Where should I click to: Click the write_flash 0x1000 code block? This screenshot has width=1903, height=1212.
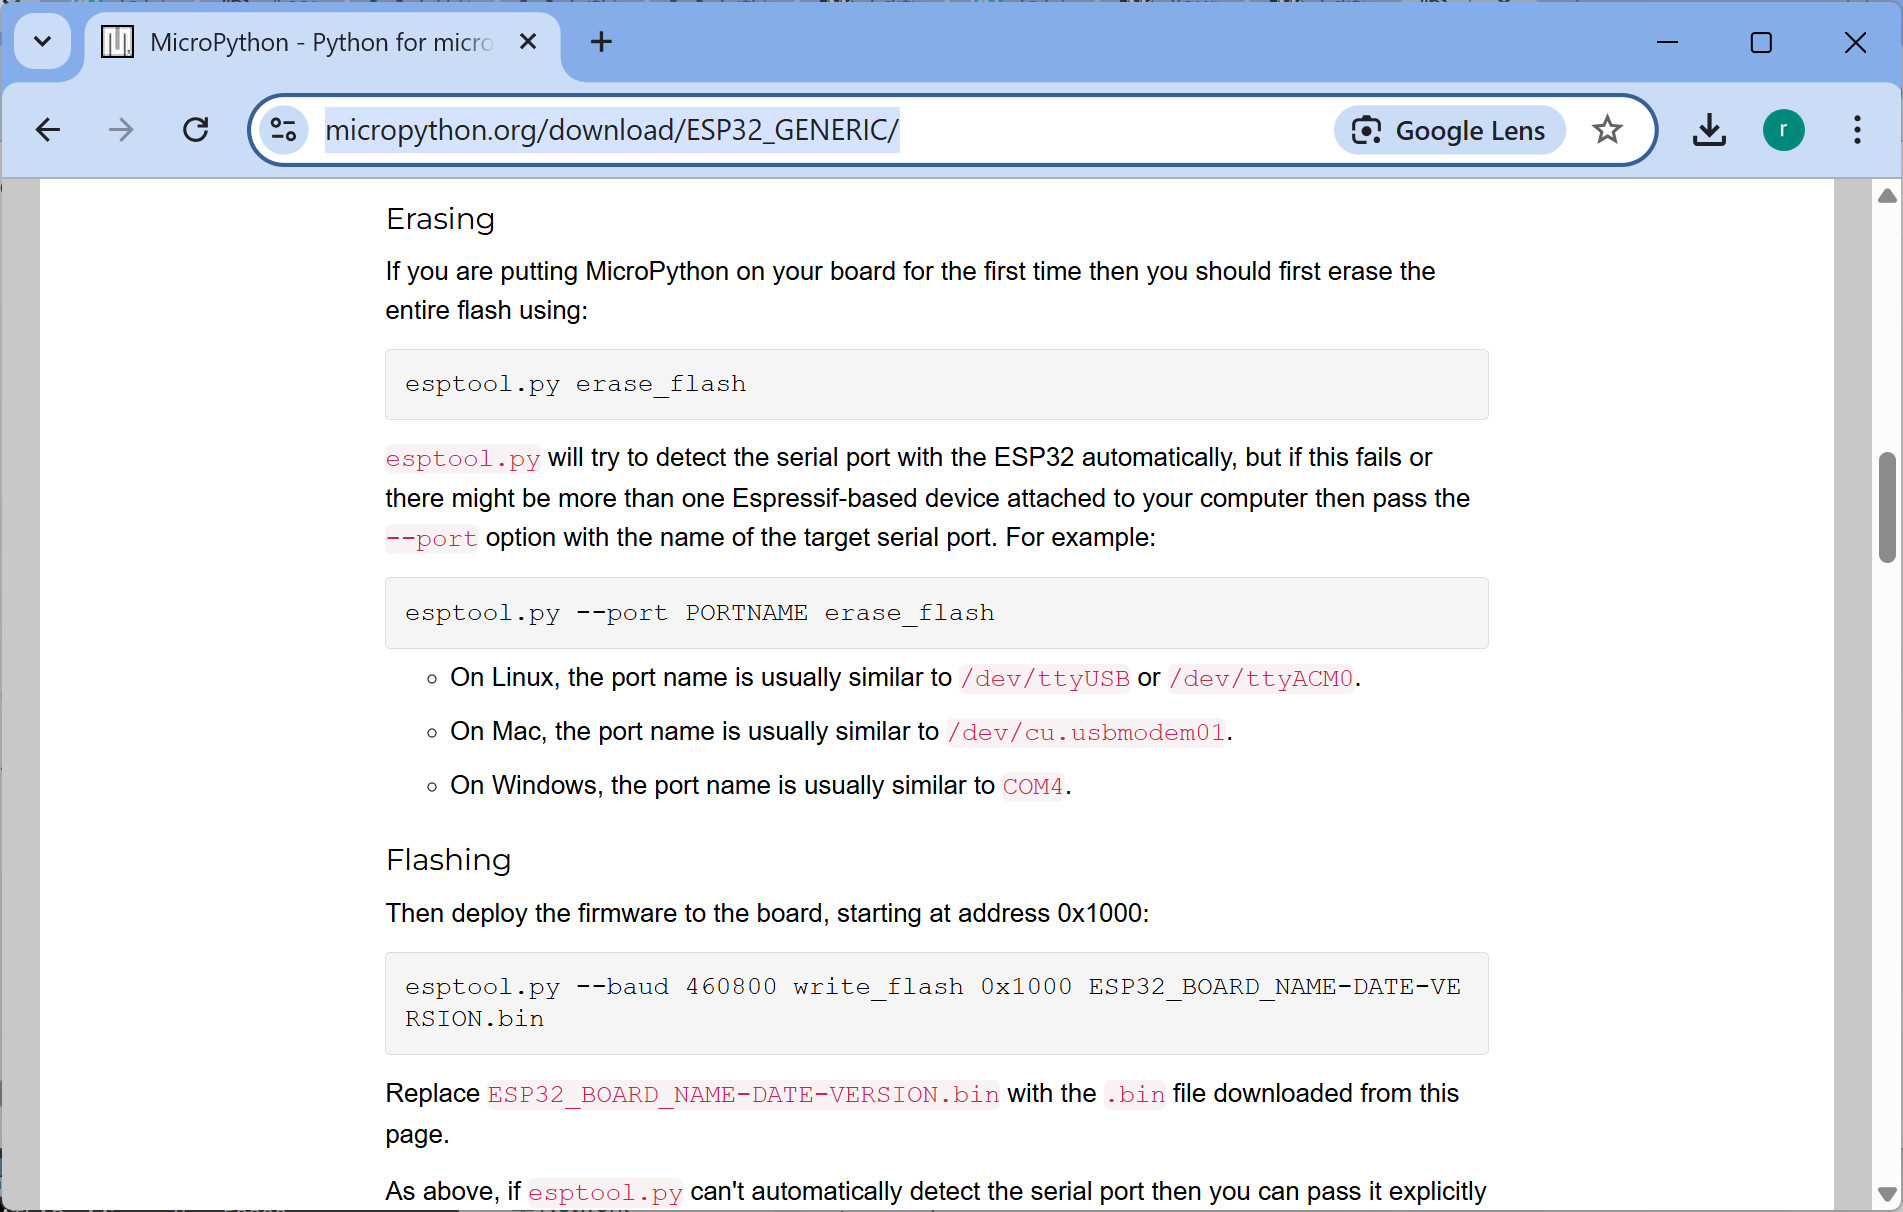pos(936,1003)
